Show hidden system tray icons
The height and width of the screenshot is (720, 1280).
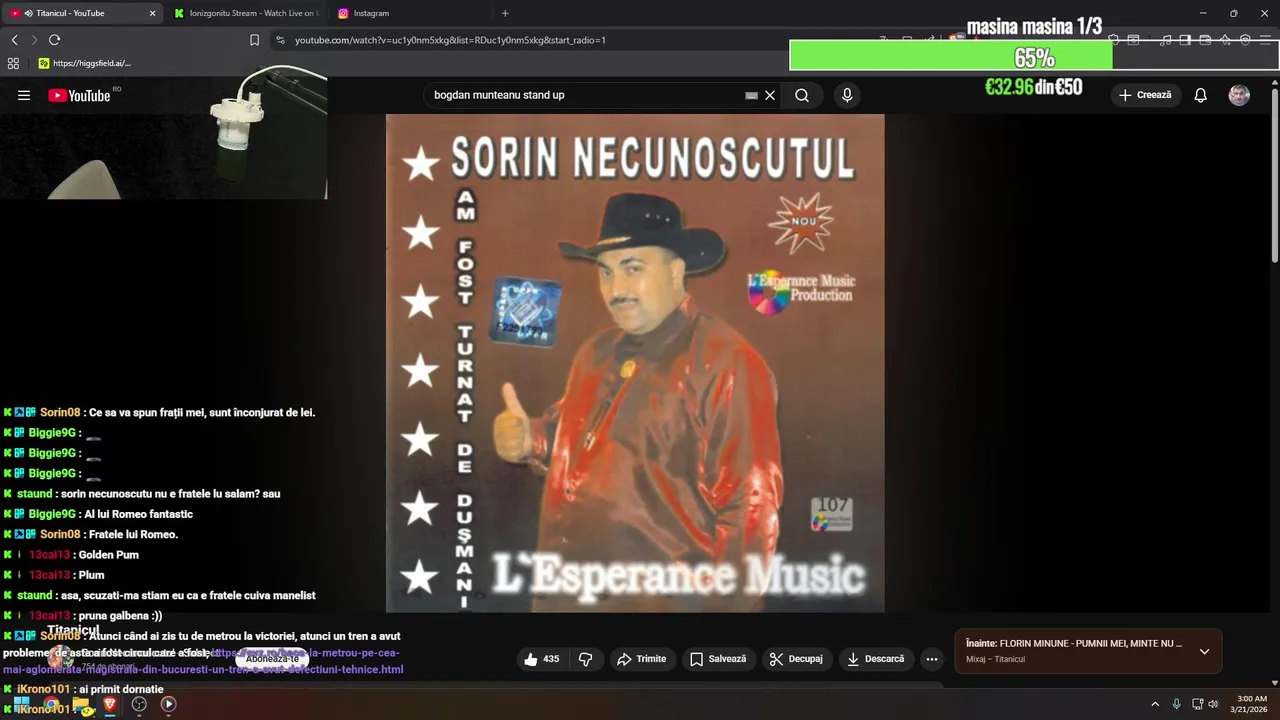(x=1155, y=704)
